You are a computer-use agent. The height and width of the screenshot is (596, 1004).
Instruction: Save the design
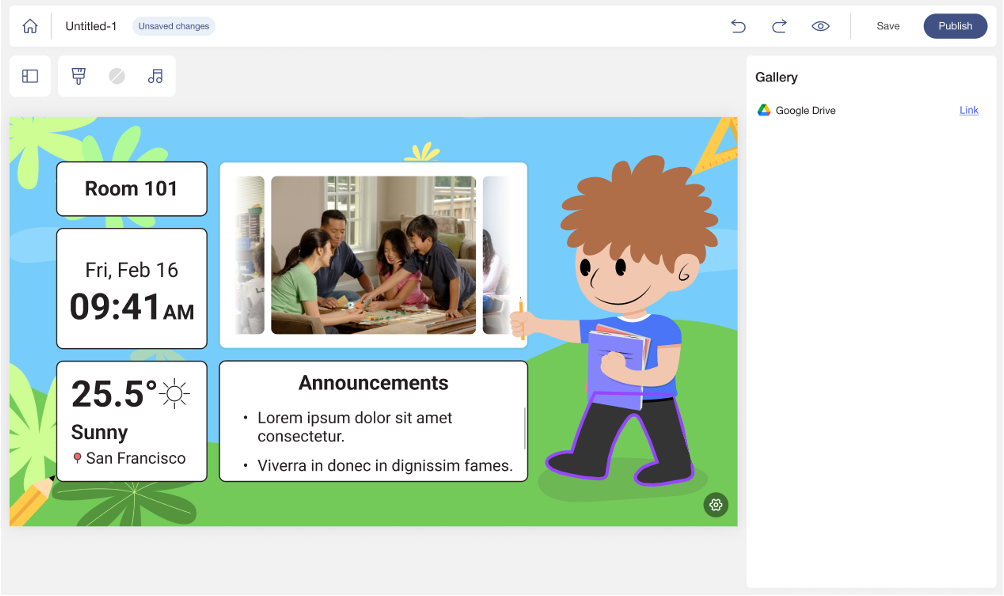tap(888, 26)
